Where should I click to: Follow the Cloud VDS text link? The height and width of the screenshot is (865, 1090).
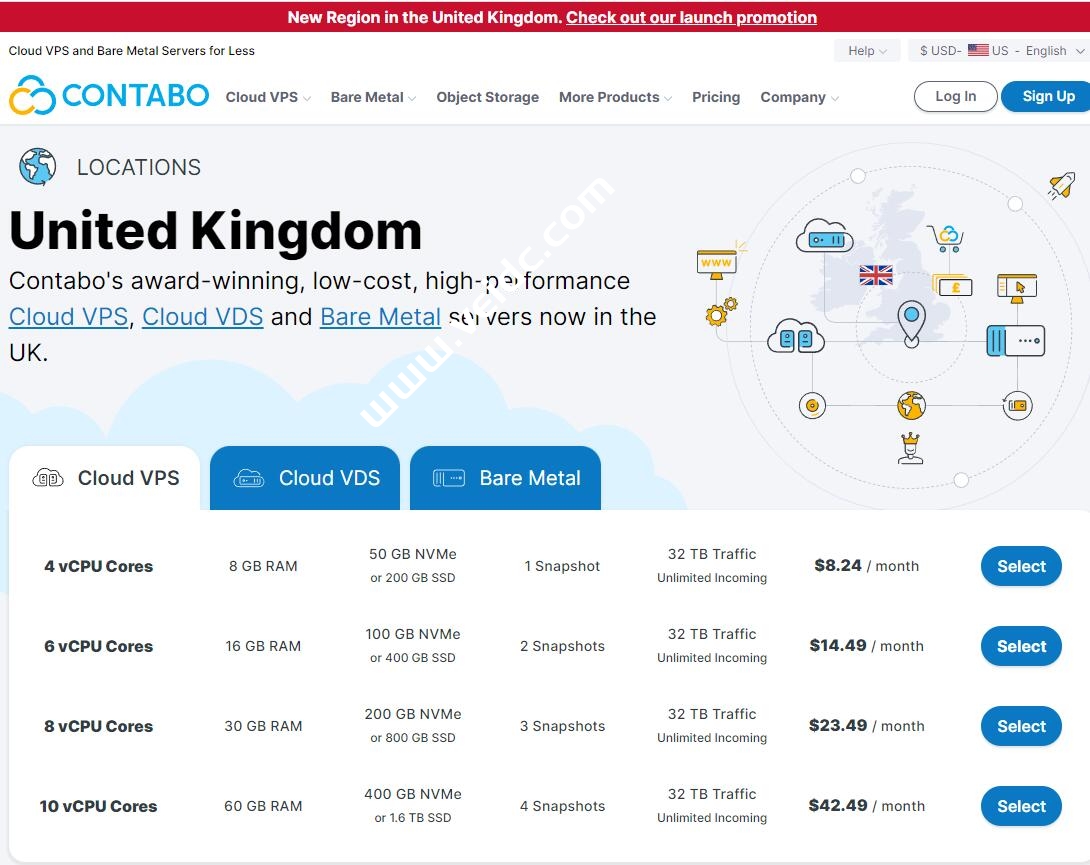coord(202,317)
